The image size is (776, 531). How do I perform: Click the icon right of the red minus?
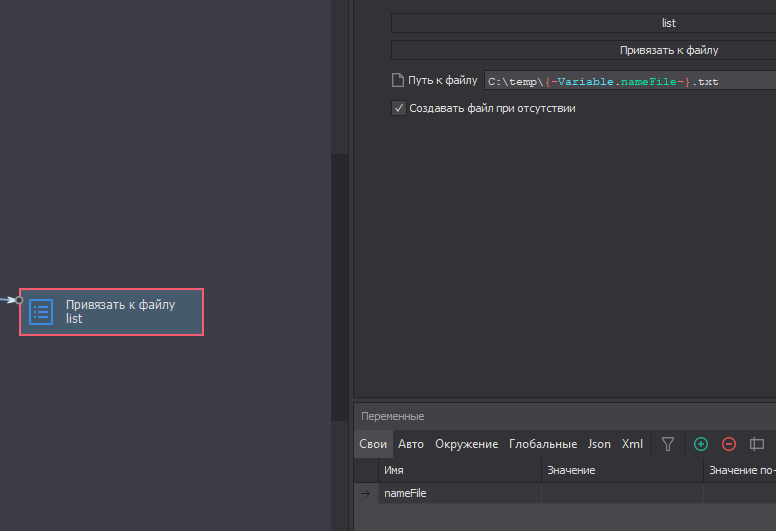pos(757,444)
